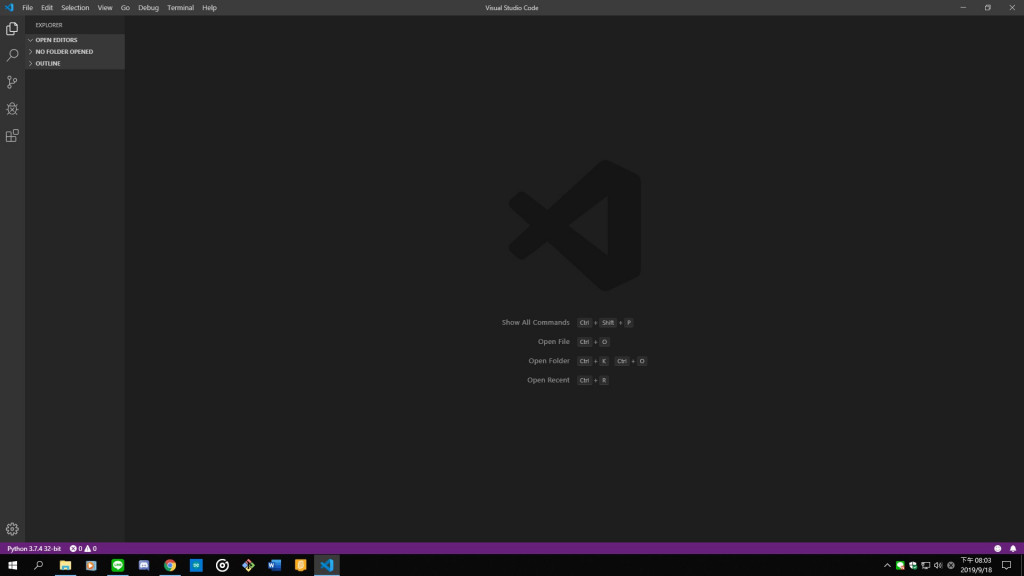Viewport: 1024px width, 576px height.
Task: Click the Visual Studio Code taskbar icon
Action: (327, 566)
